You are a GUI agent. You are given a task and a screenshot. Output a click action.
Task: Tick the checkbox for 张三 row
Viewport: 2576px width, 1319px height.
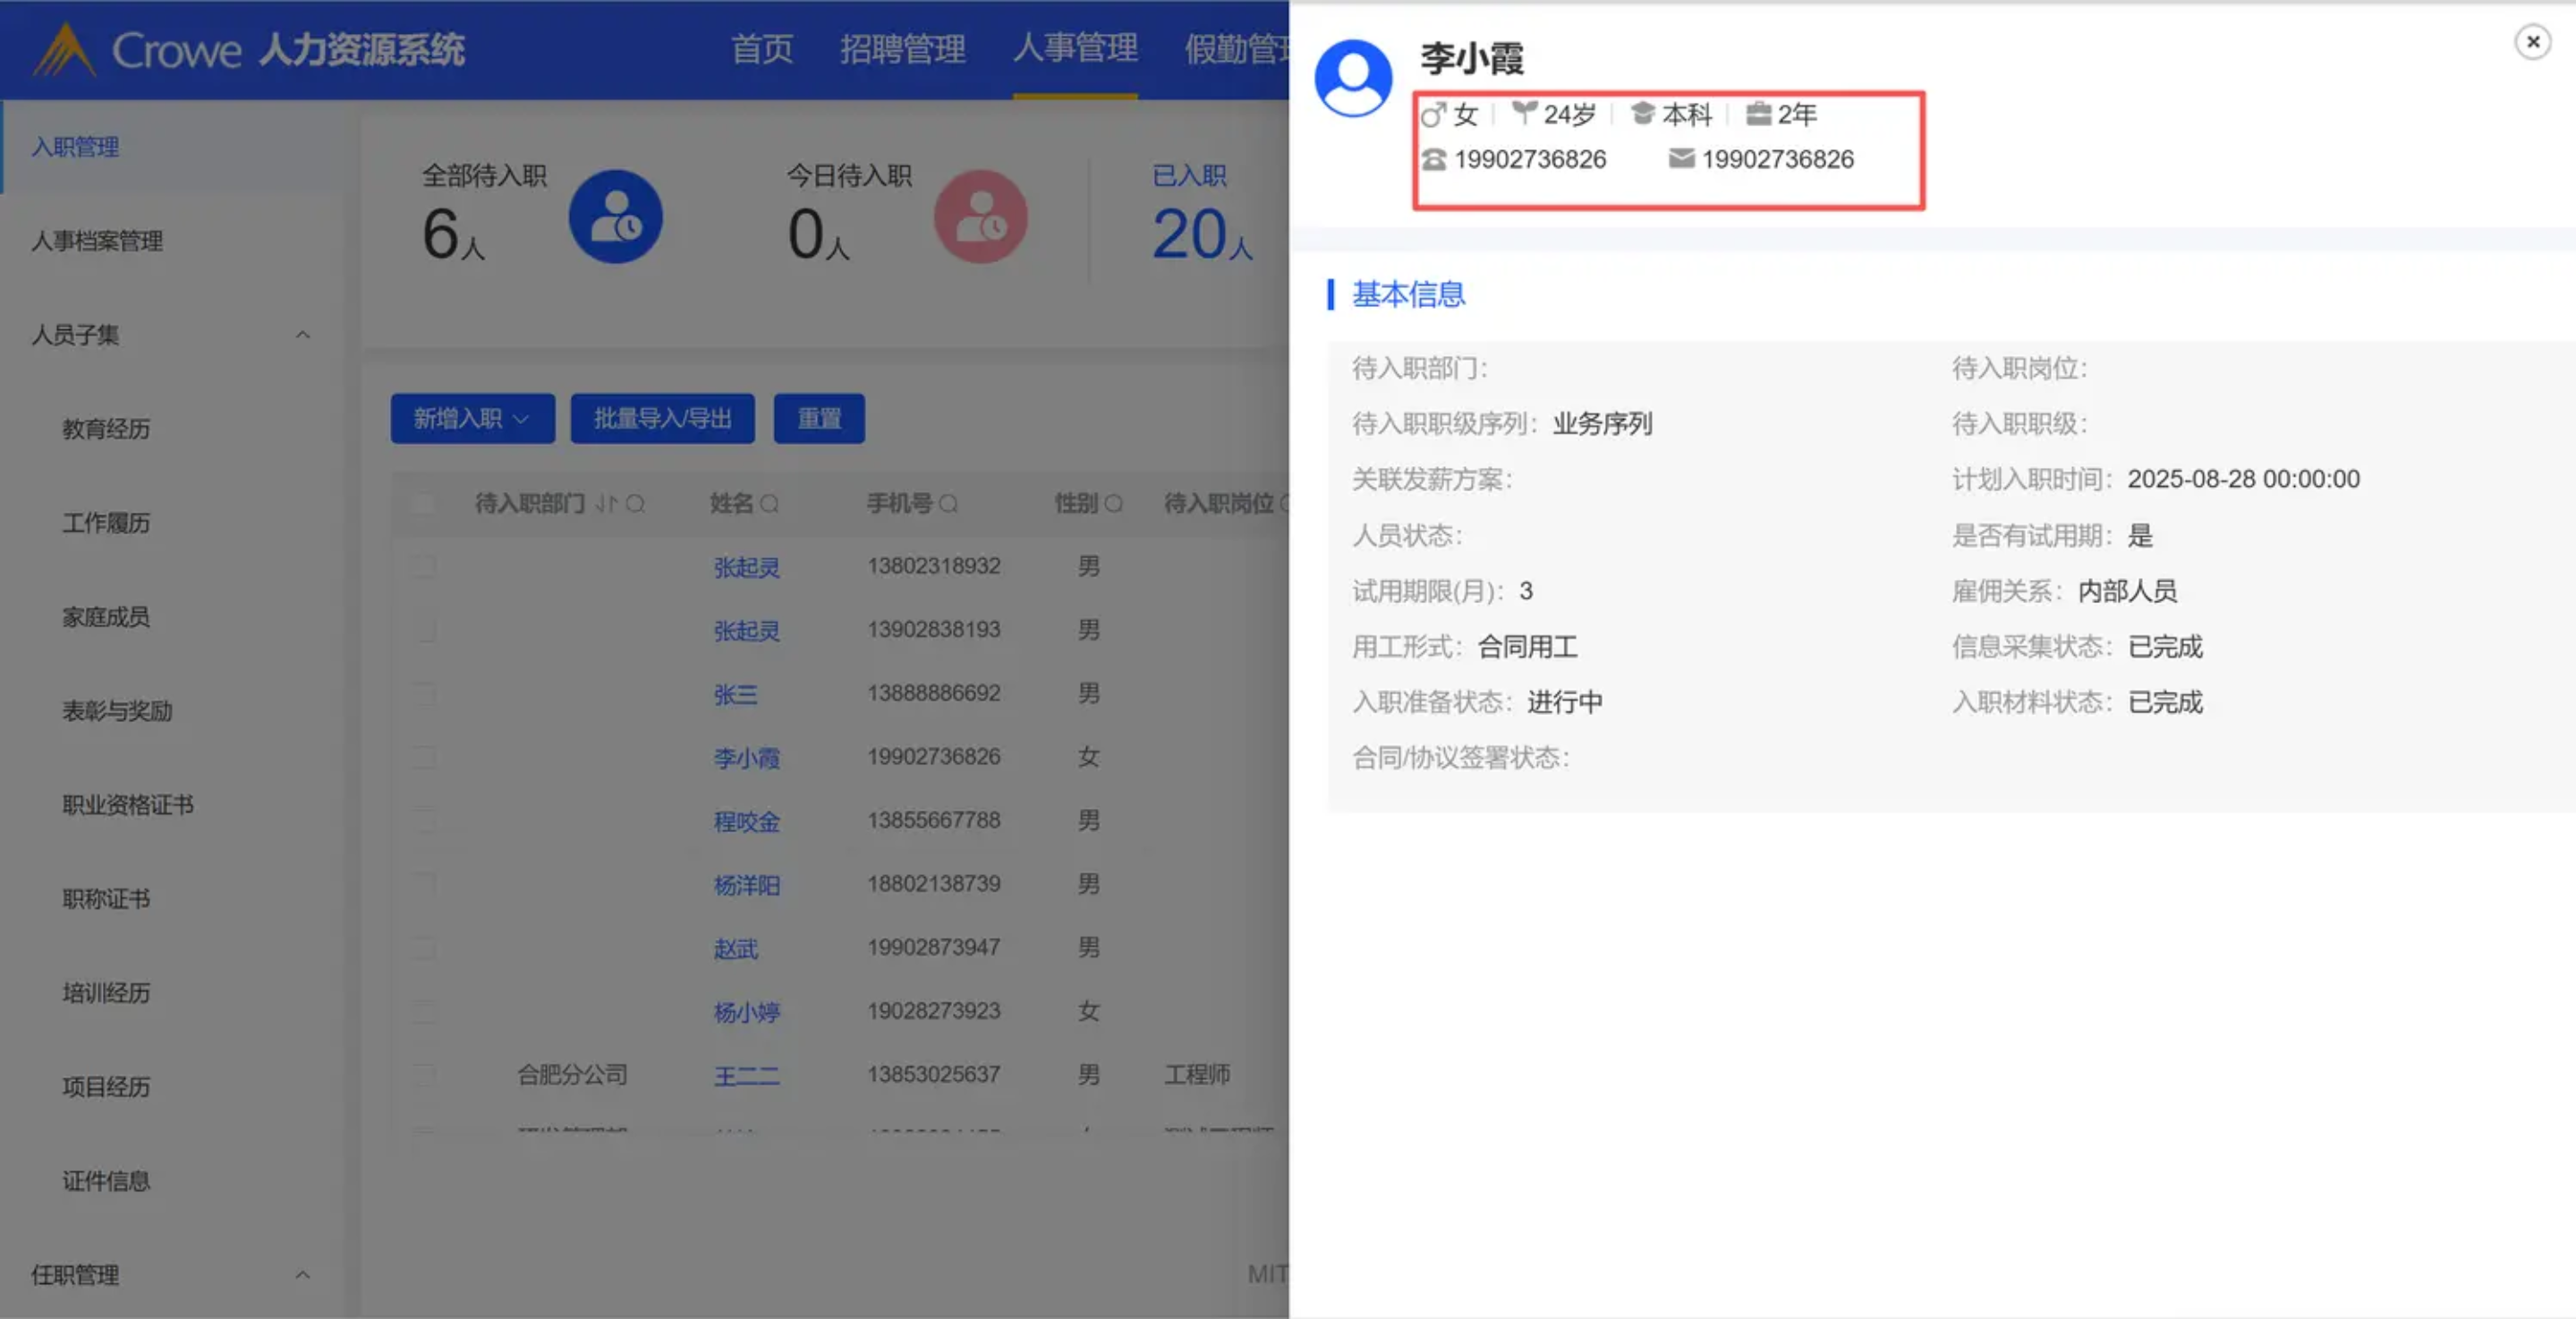click(x=424, y=694)
